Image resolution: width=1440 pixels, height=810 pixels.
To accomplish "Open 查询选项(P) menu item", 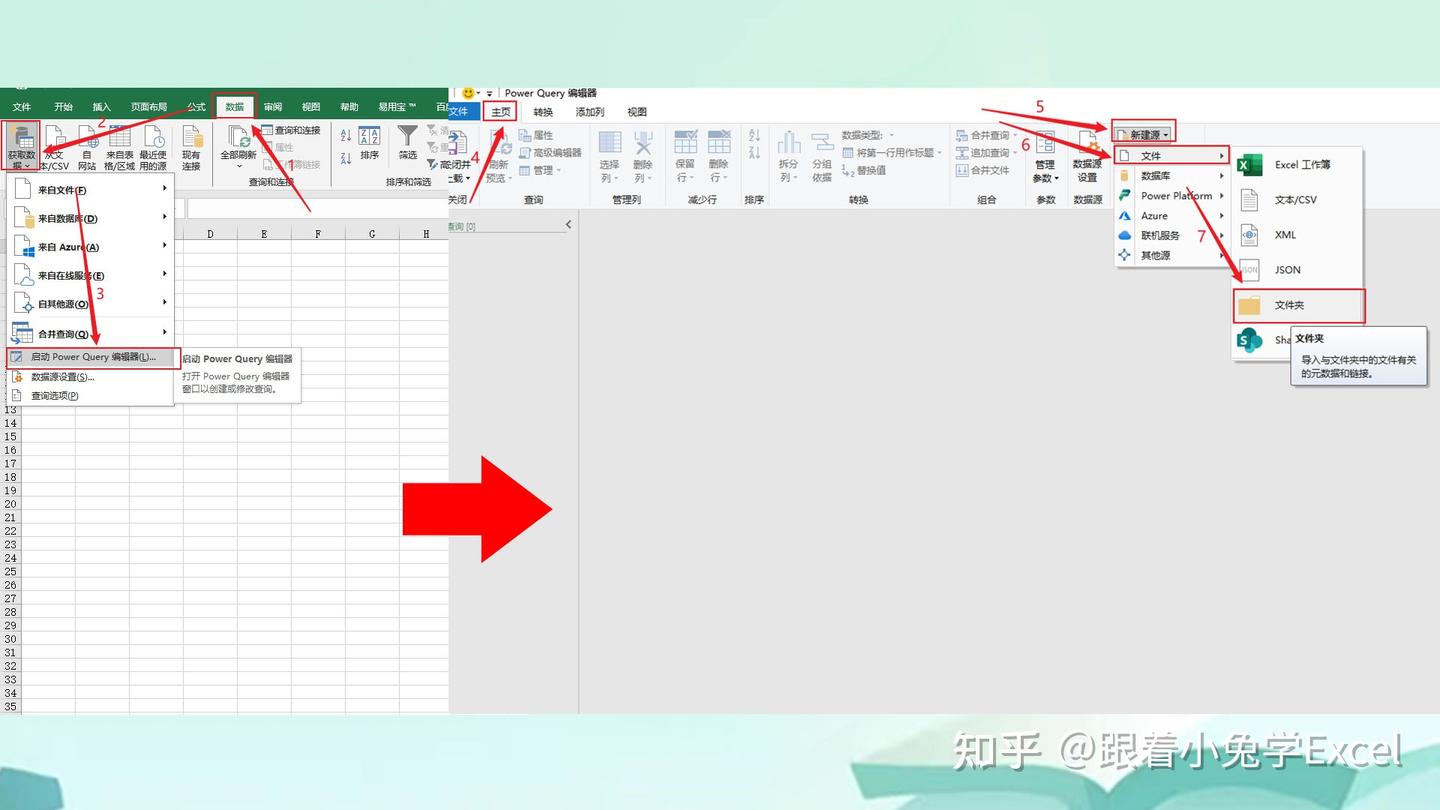I will (x=91, y=396).
